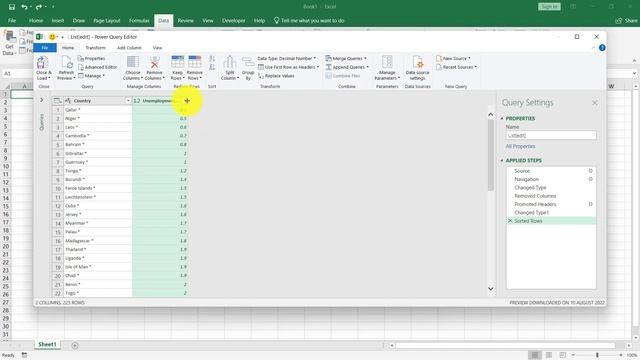
Task: Select the Unemployment column header
Action: click(160, 100)
